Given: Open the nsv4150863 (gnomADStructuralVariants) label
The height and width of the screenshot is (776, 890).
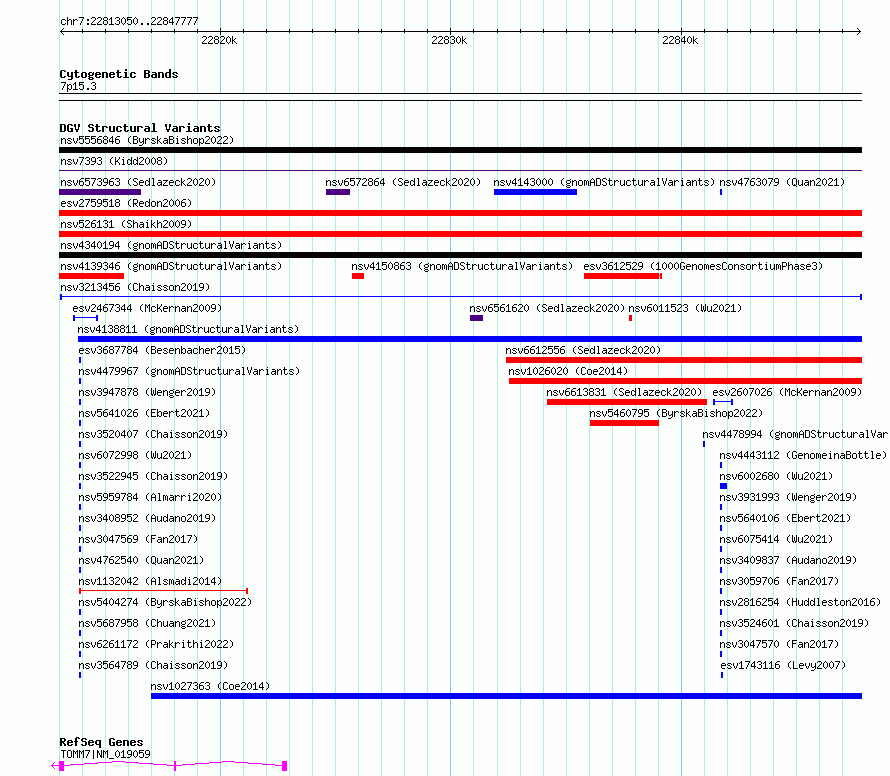Looking at the screenshot, I should 462,266.
